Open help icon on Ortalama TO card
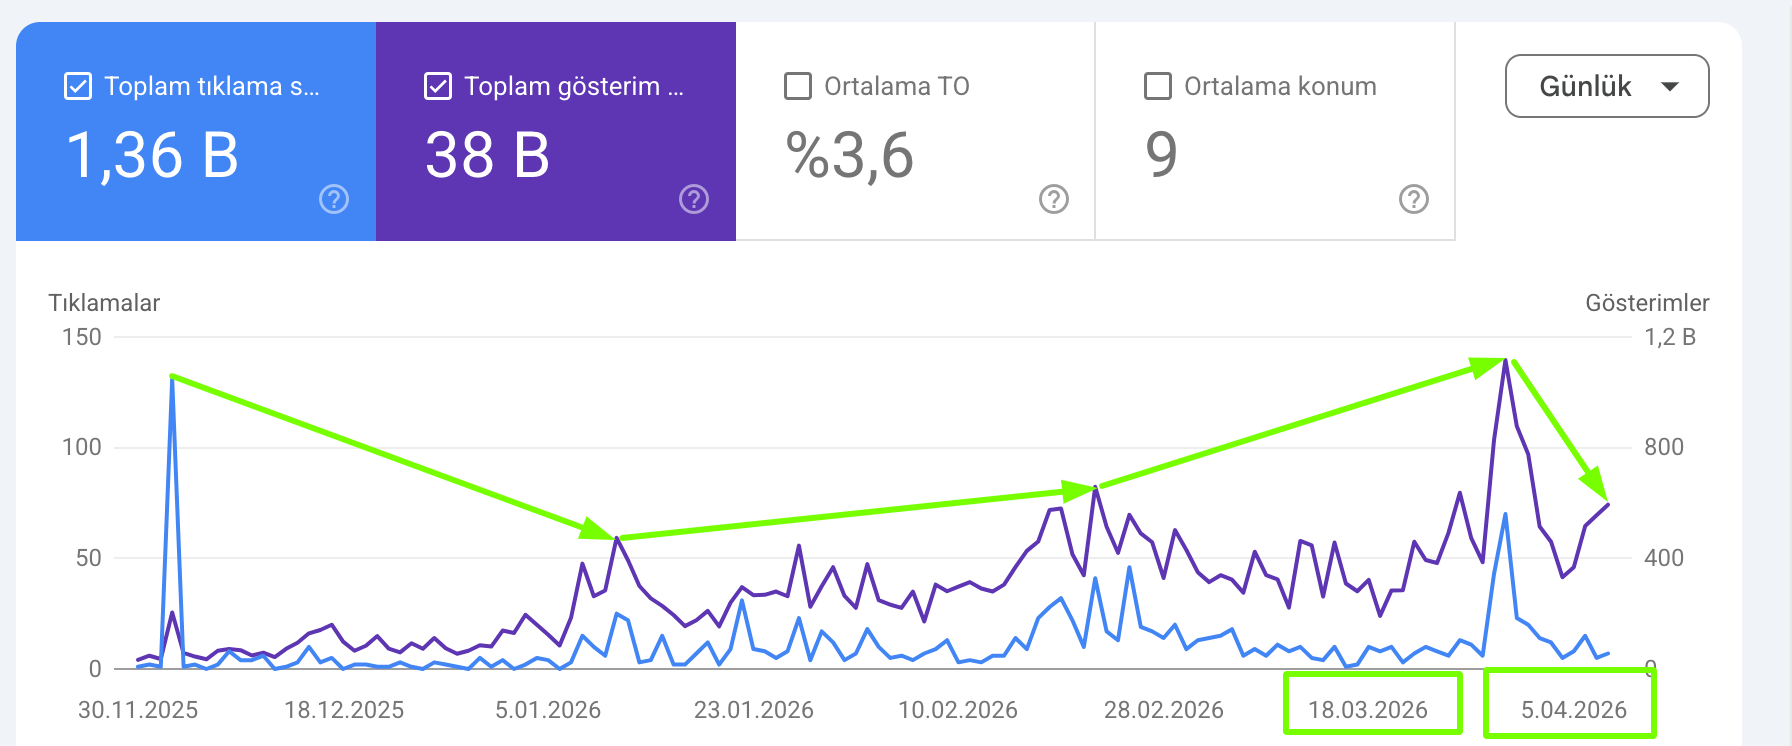The width and height of the screenshot is (1792, 746). point(1054,199)
